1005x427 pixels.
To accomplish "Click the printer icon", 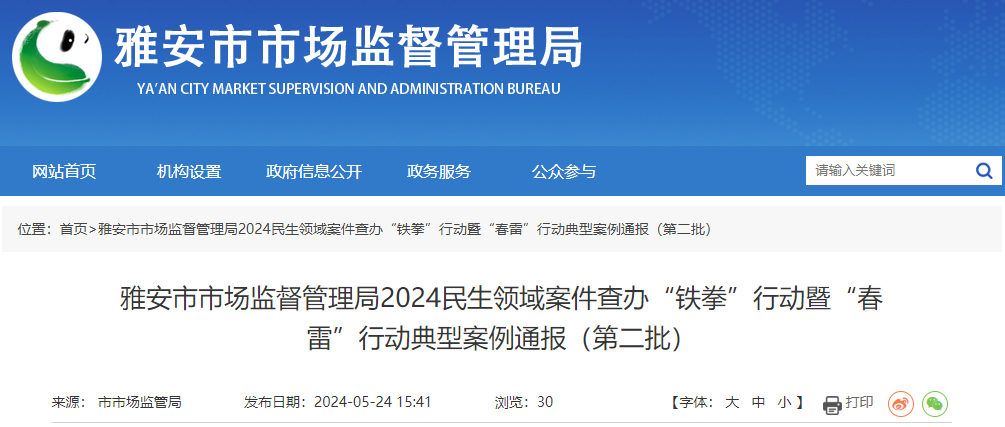I will point(832,404).
